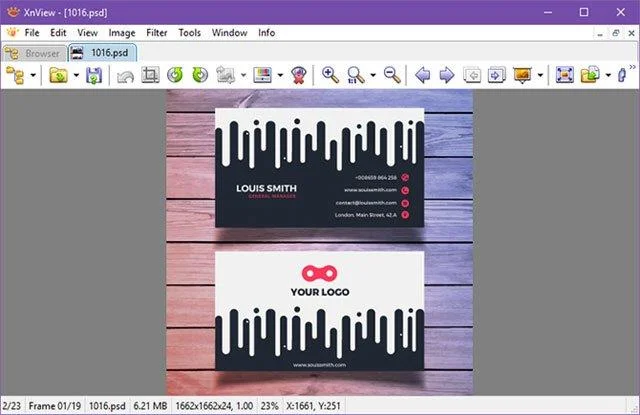The width and height of the screenshot is (640, 415).
Task: Open the Image menu
Action: pos(122,33)
